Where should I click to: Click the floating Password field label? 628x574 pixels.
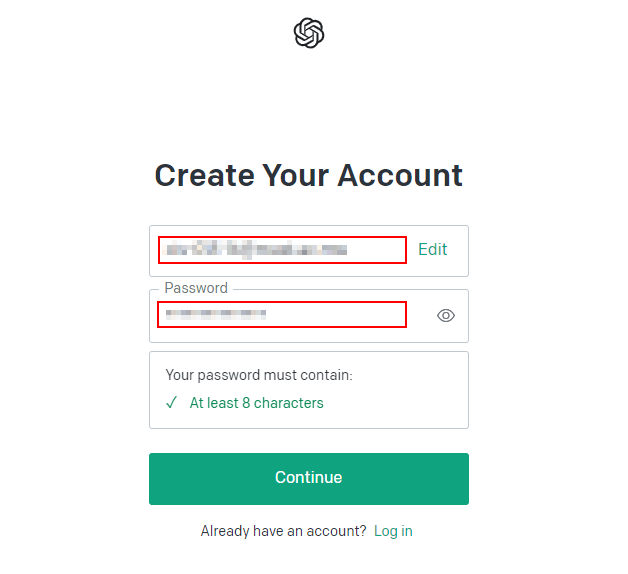196,288
